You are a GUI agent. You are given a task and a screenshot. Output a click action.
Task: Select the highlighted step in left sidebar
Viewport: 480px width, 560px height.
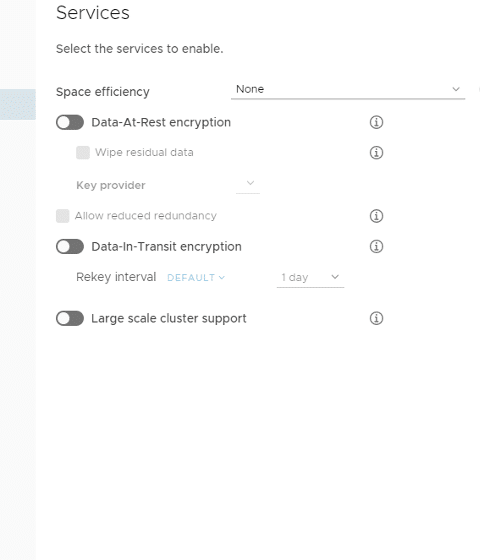(18, 104)
